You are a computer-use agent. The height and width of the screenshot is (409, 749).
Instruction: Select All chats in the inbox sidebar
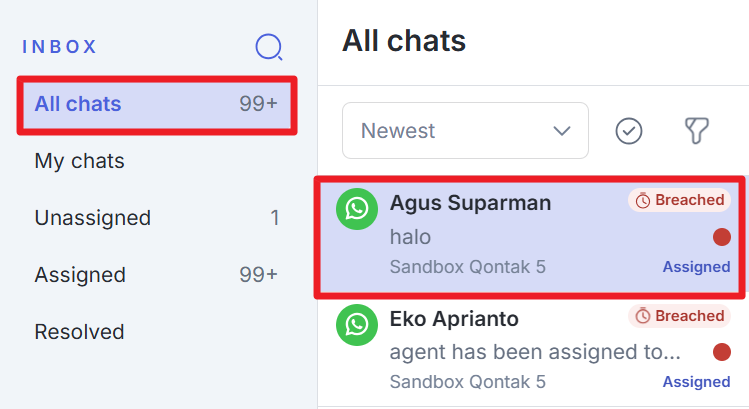click(x=78, y=104)
